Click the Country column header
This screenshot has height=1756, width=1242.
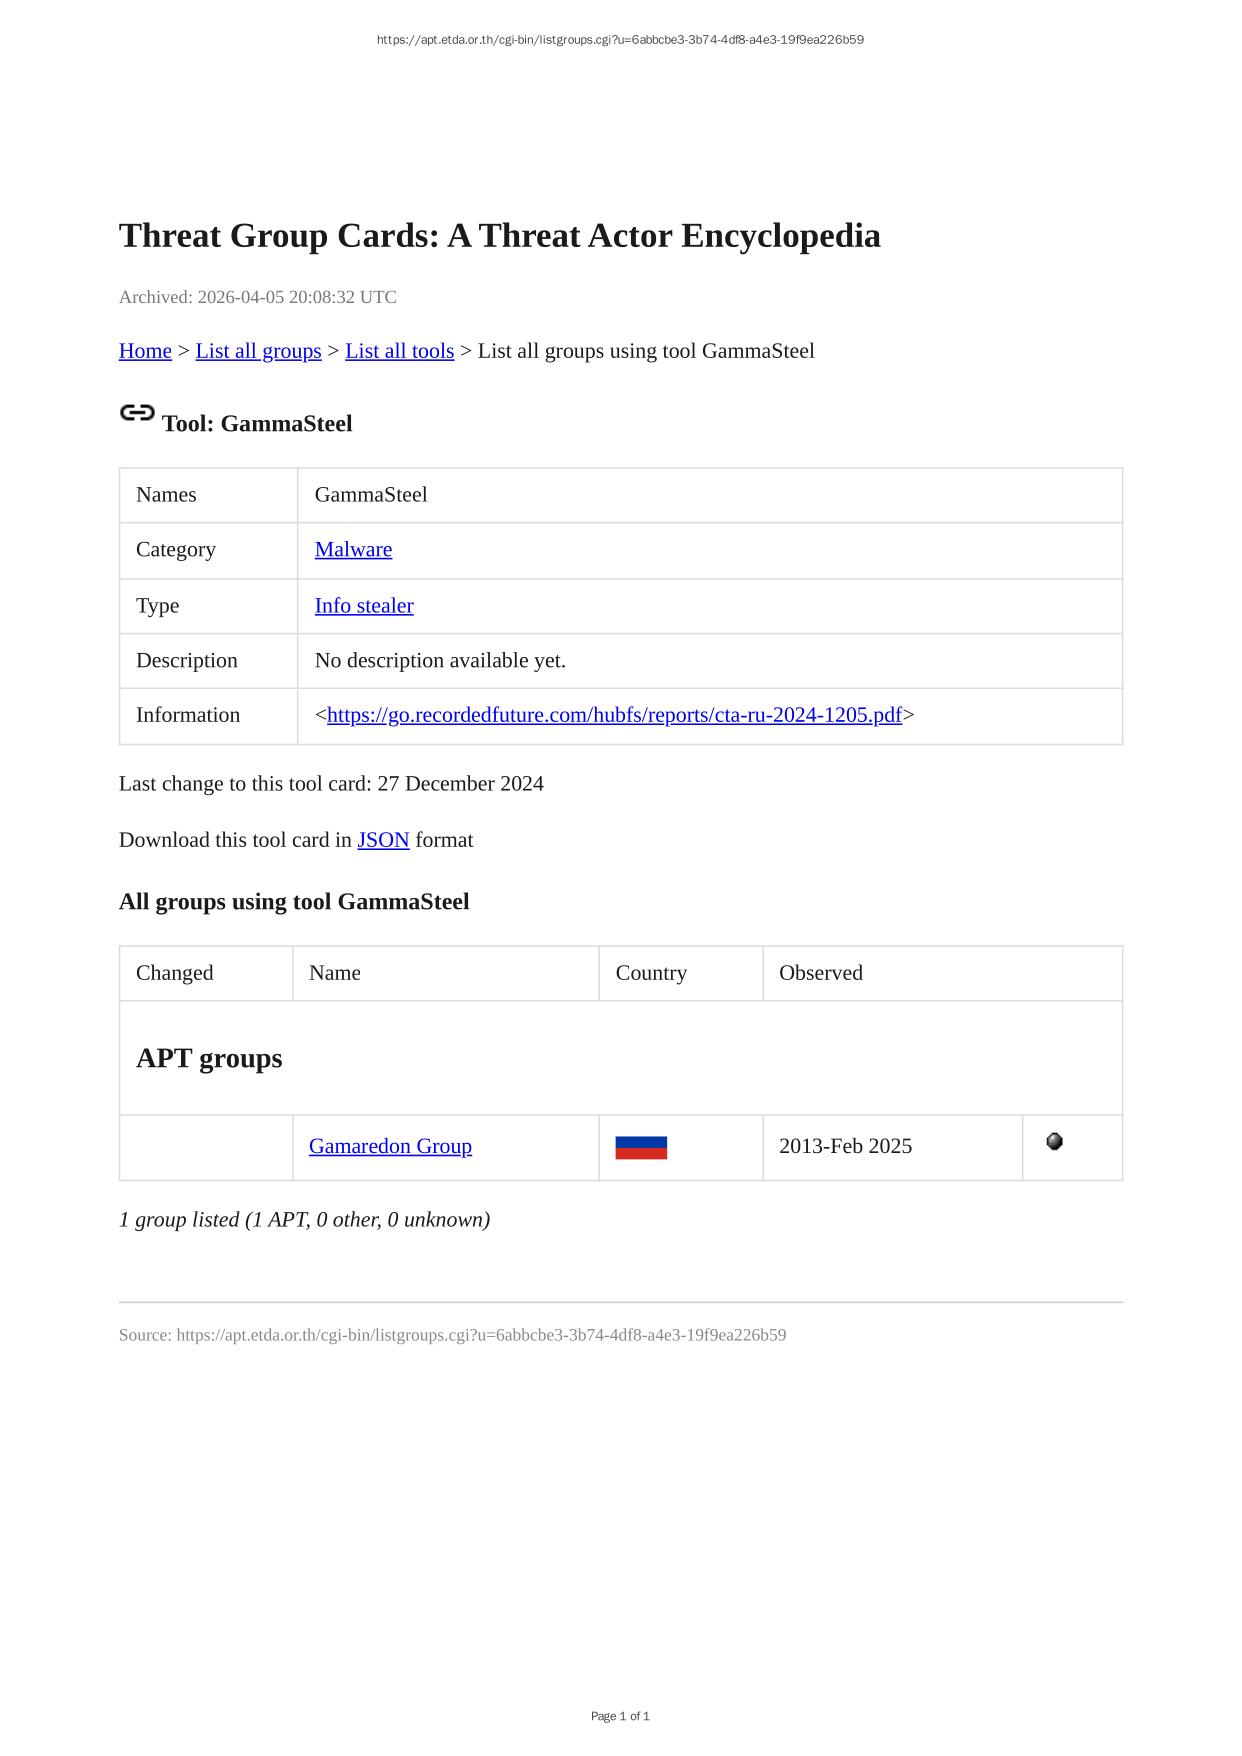(x=651, y=973)
